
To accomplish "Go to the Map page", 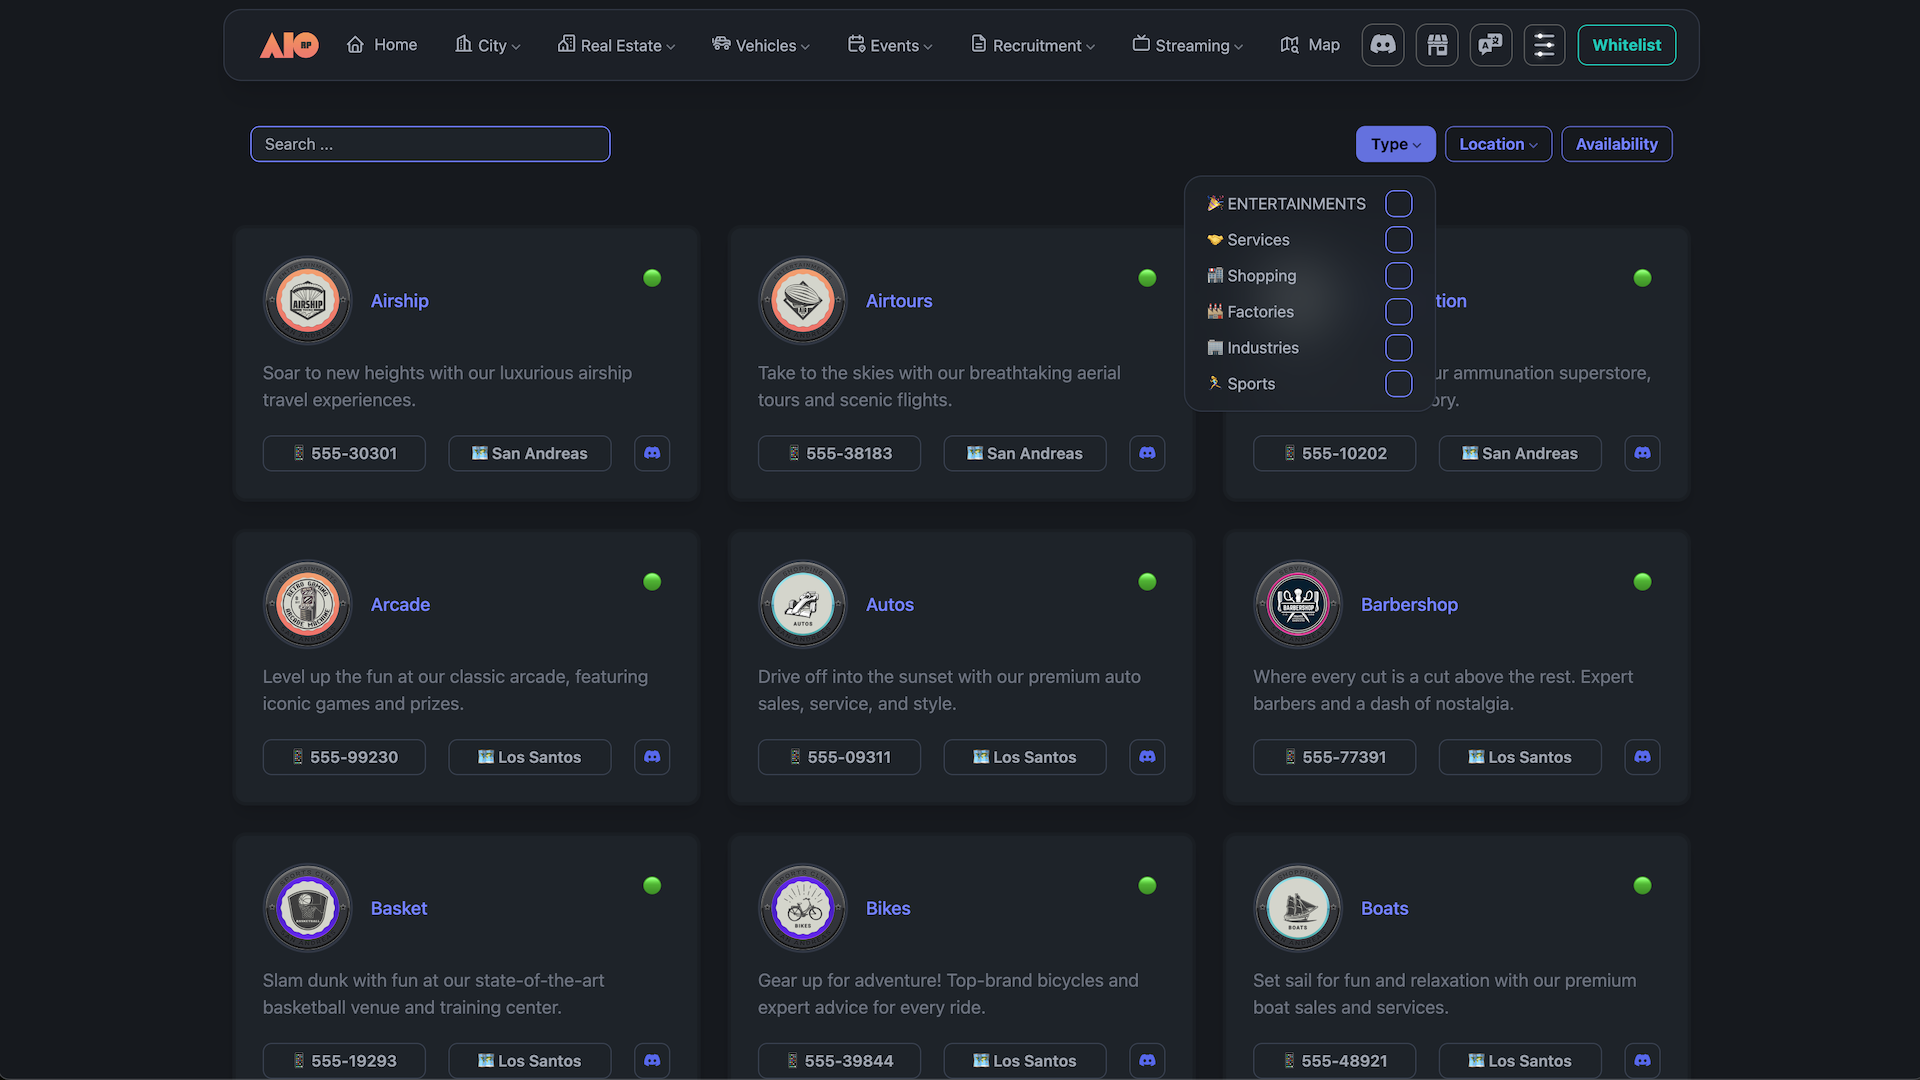I will [1310, 45].
